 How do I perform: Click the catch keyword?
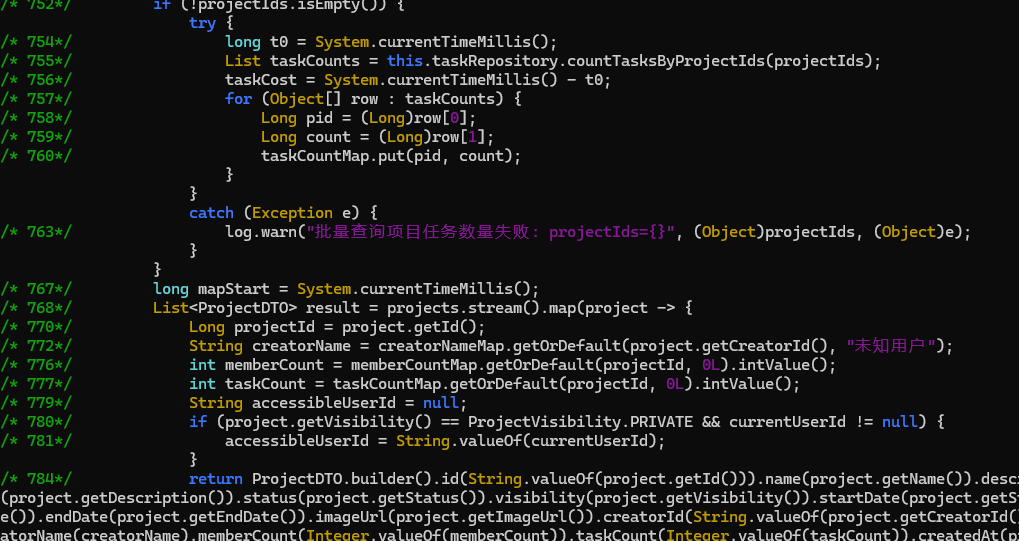[x=211, y=213]
